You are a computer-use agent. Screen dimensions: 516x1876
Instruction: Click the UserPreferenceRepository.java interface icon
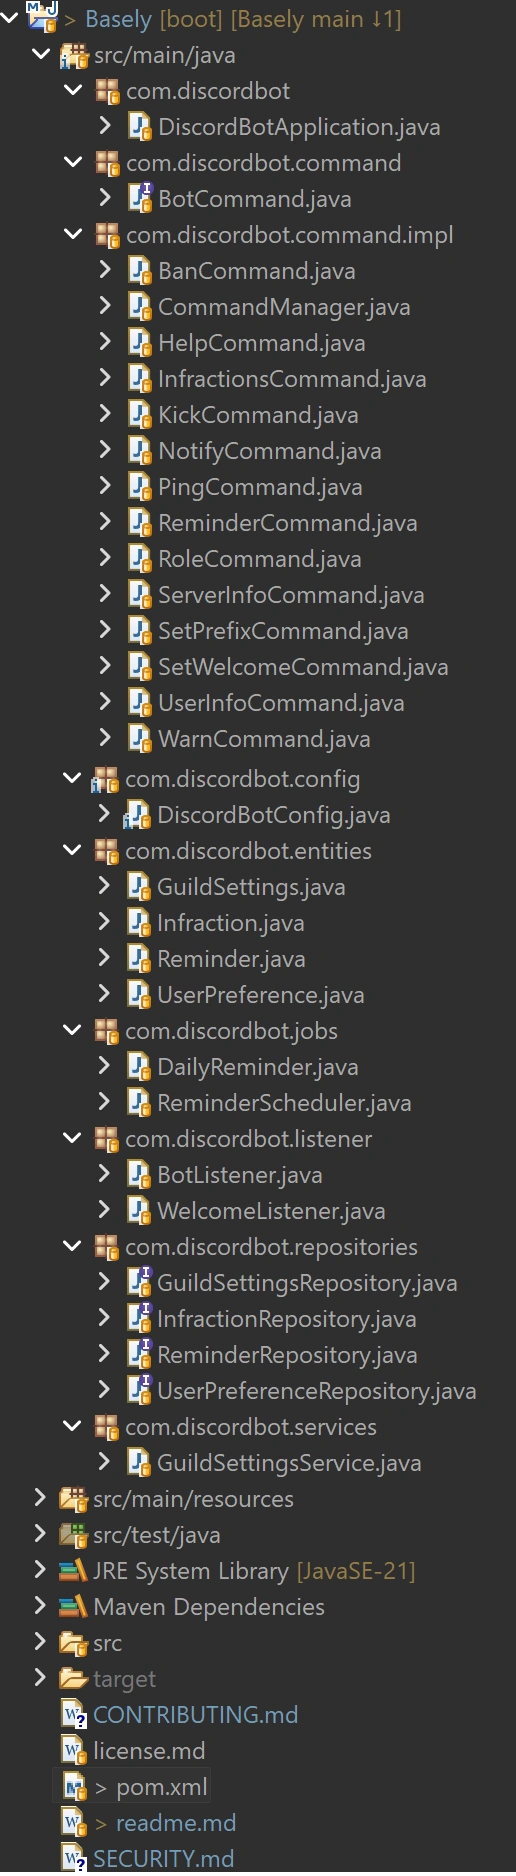pyautogui.click(x=138, y=1391)
